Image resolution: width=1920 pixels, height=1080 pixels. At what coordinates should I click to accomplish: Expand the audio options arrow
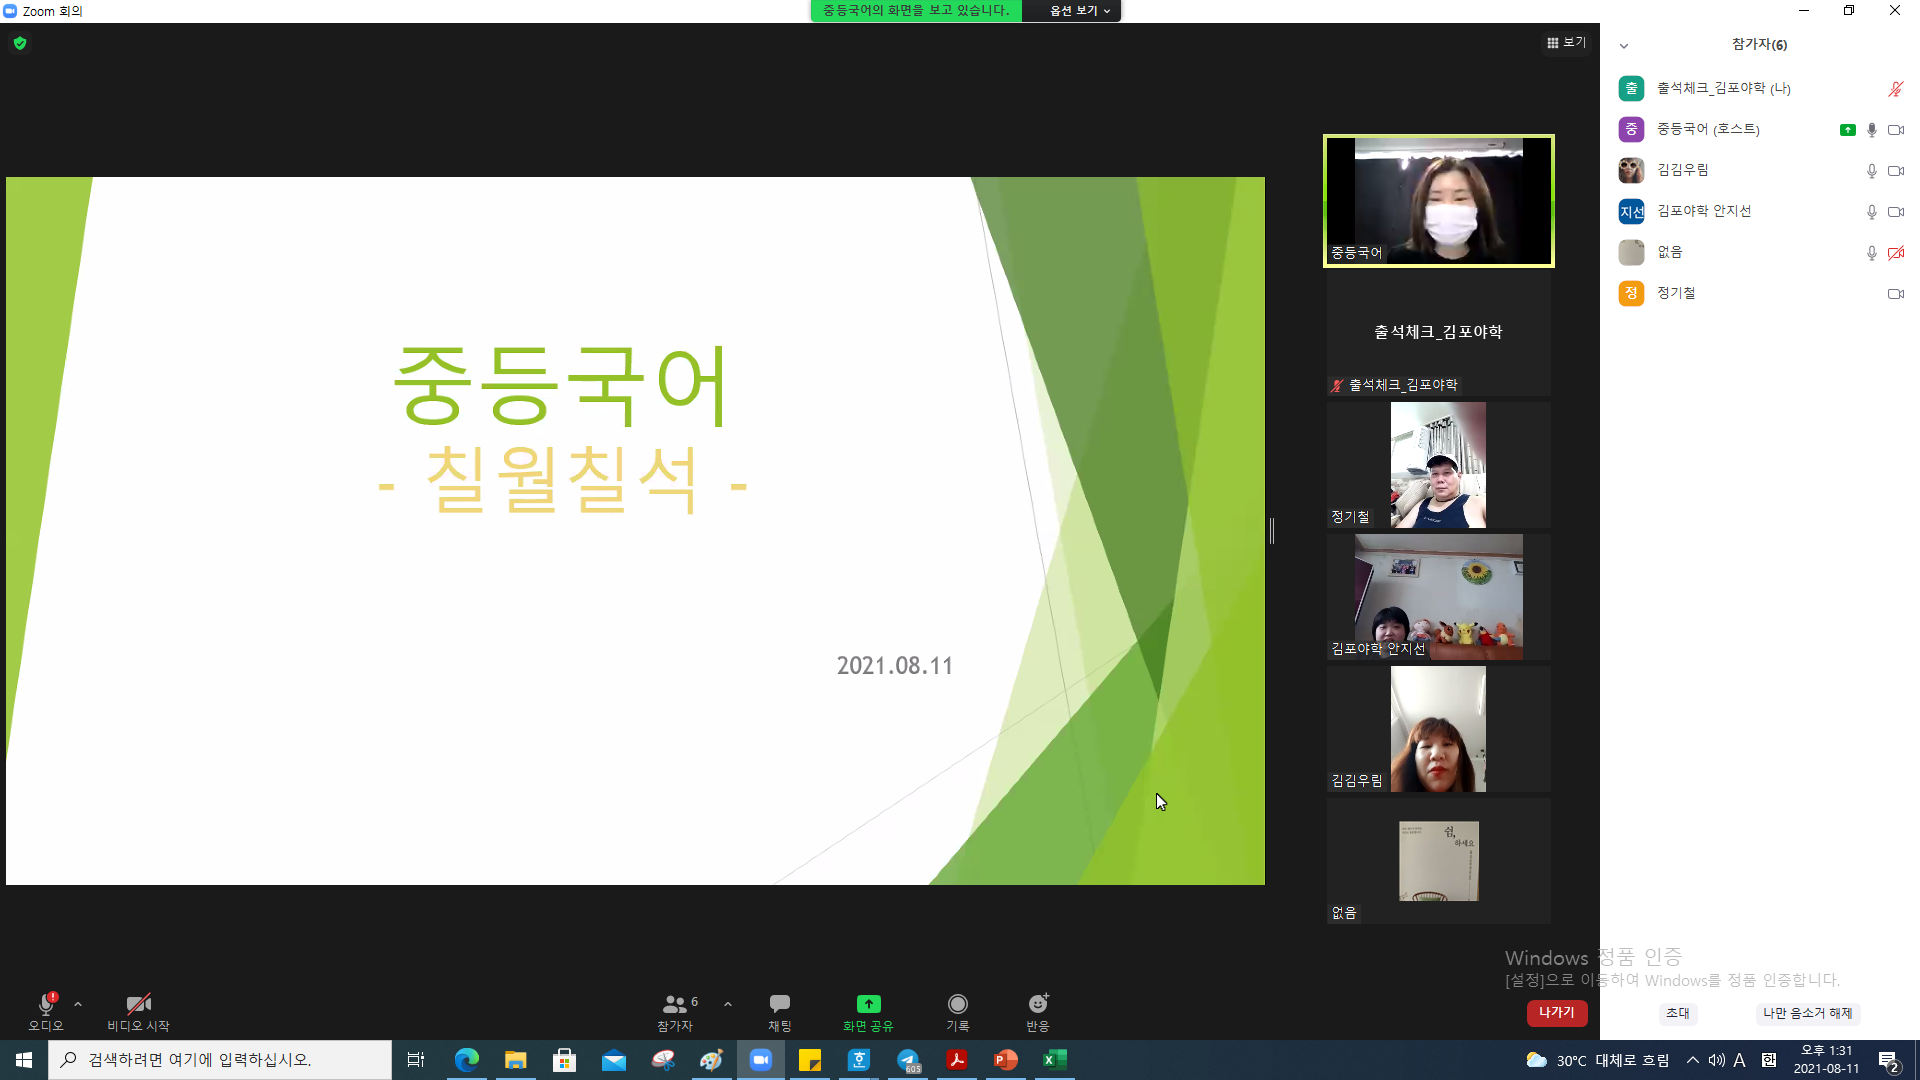coord(78,1004)
